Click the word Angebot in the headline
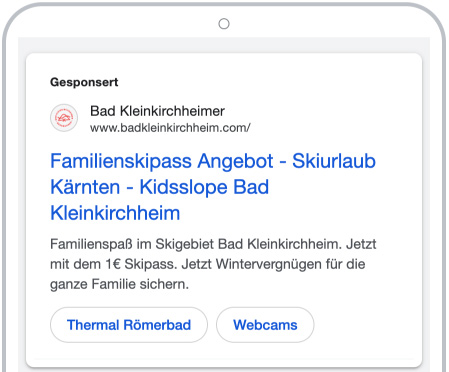This screenshot has height=372, width=449. point(235,162)
